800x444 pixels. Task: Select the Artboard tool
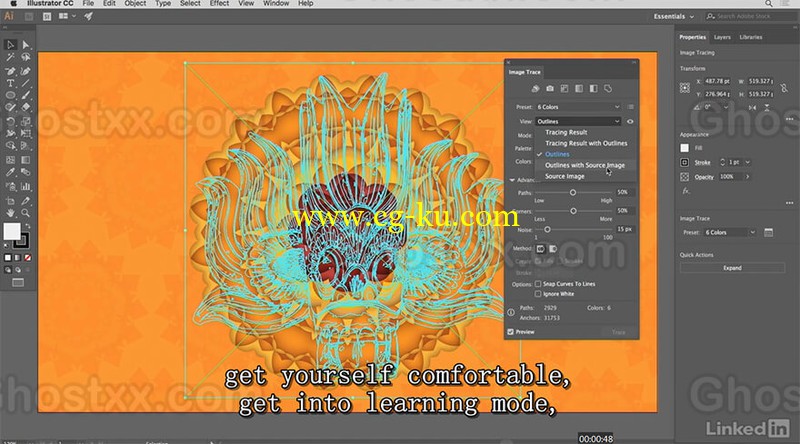click(x=10, y=201)
